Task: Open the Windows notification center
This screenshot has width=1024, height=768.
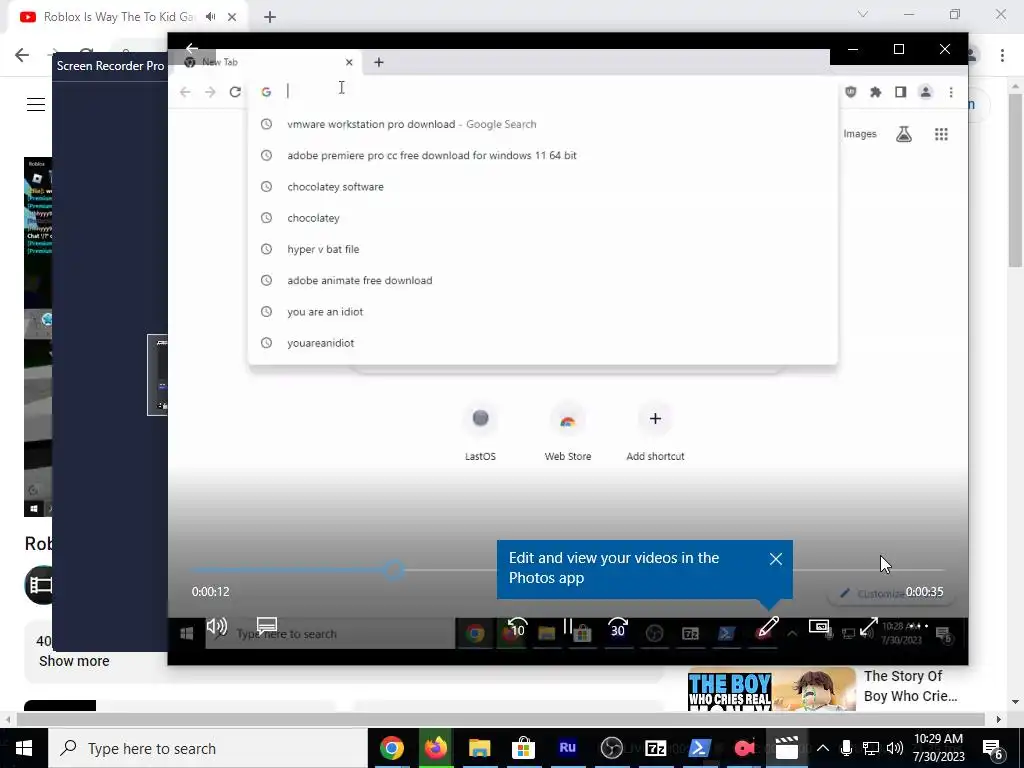Action: click(993, 748)
